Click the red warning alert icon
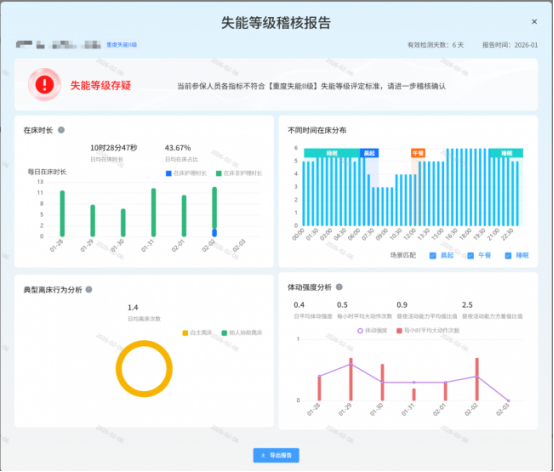The width and height of the screenshot is (554, 472). 45,85
